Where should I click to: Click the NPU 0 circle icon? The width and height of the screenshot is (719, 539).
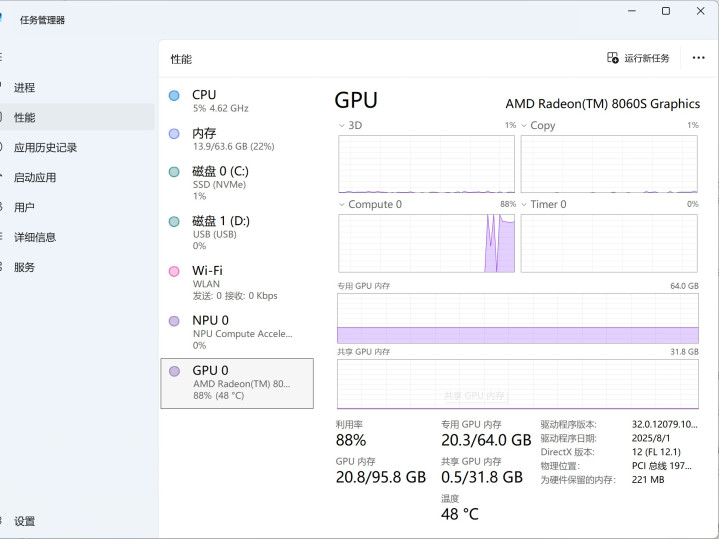pyautogui.click(x=174, y=321)
